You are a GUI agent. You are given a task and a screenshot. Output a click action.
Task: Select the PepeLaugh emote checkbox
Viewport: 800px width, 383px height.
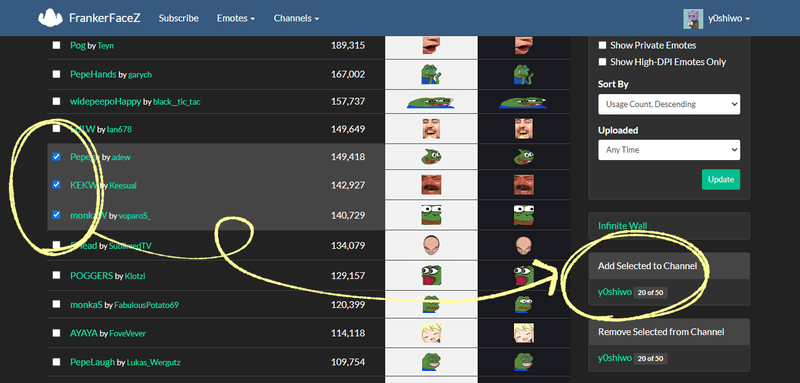tap(56, 362)
